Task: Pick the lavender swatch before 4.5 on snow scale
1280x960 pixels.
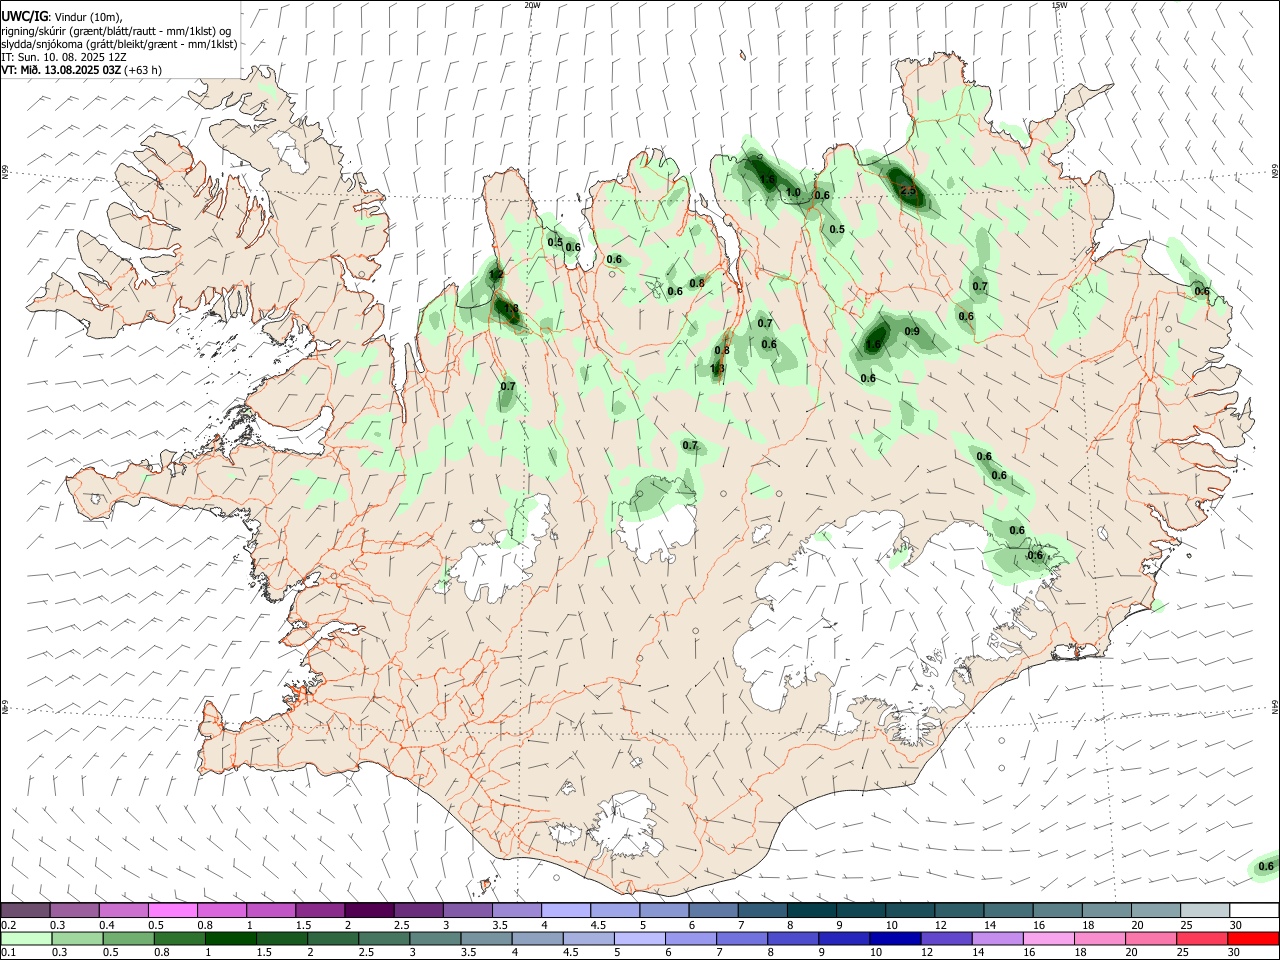Action: click(566, 910)
